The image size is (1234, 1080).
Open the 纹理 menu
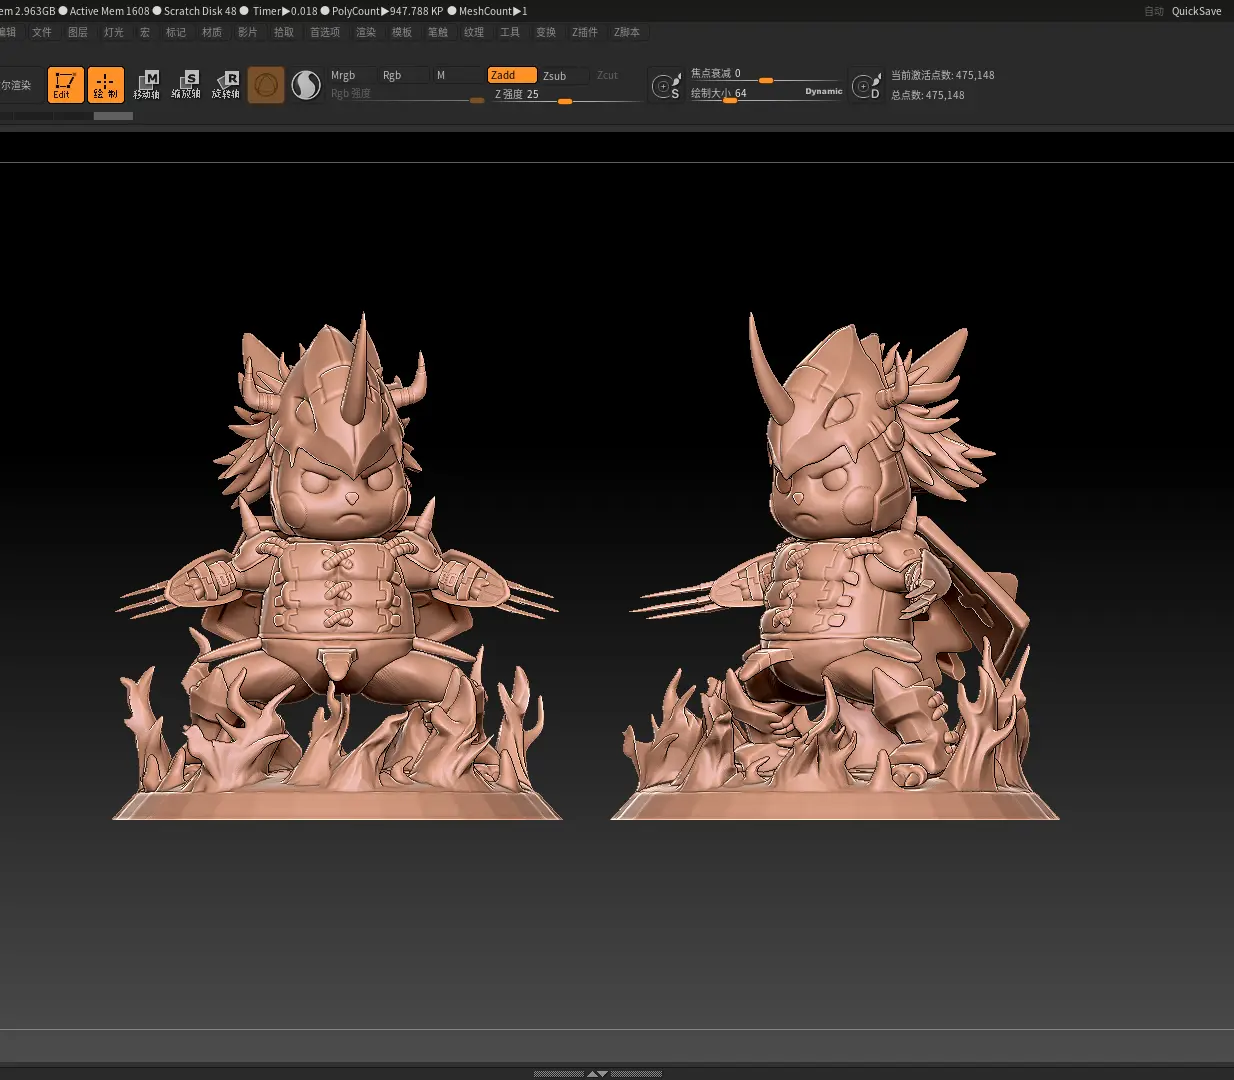[x=474, y=32]
